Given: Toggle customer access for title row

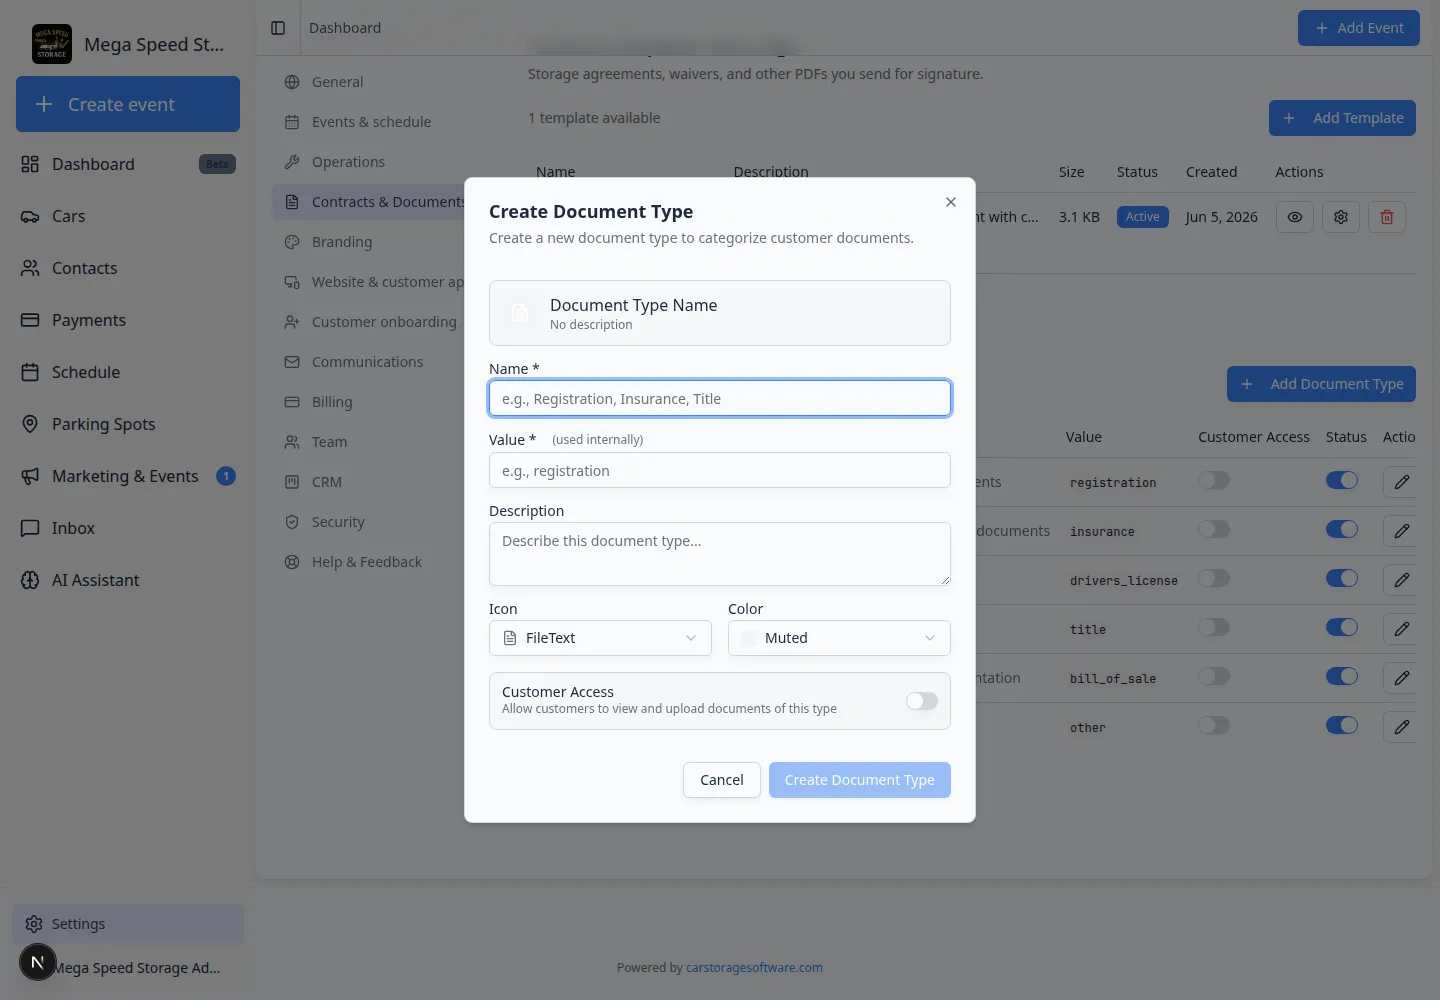Looking at the screenshot, I should [x=1214, y=628].
